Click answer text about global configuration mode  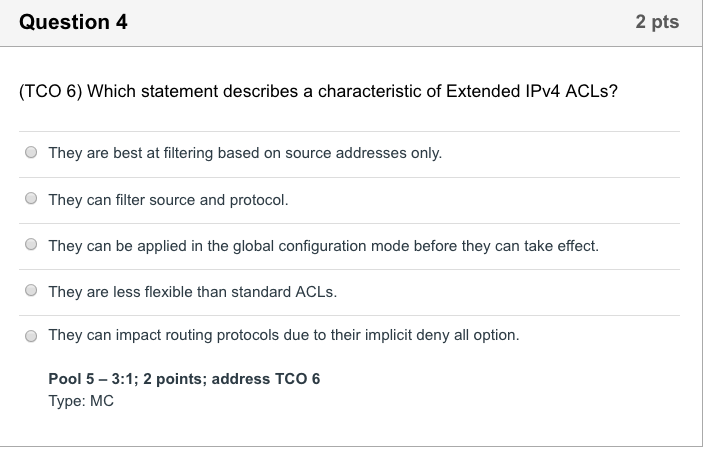[x=324, y=246]
